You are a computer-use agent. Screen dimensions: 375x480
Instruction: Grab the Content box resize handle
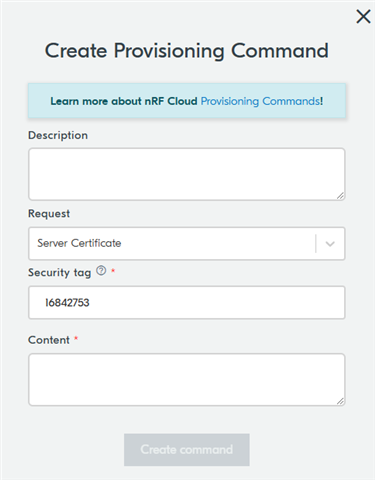click(340, 401)
